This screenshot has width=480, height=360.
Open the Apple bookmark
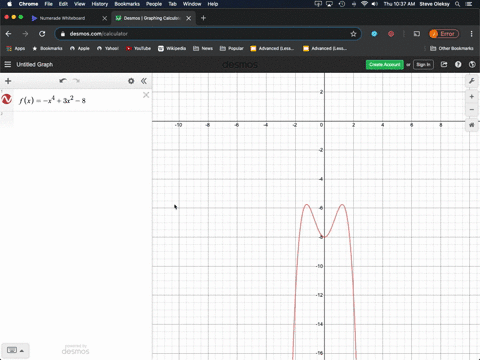pyautogui.click(x=80, y=48)
